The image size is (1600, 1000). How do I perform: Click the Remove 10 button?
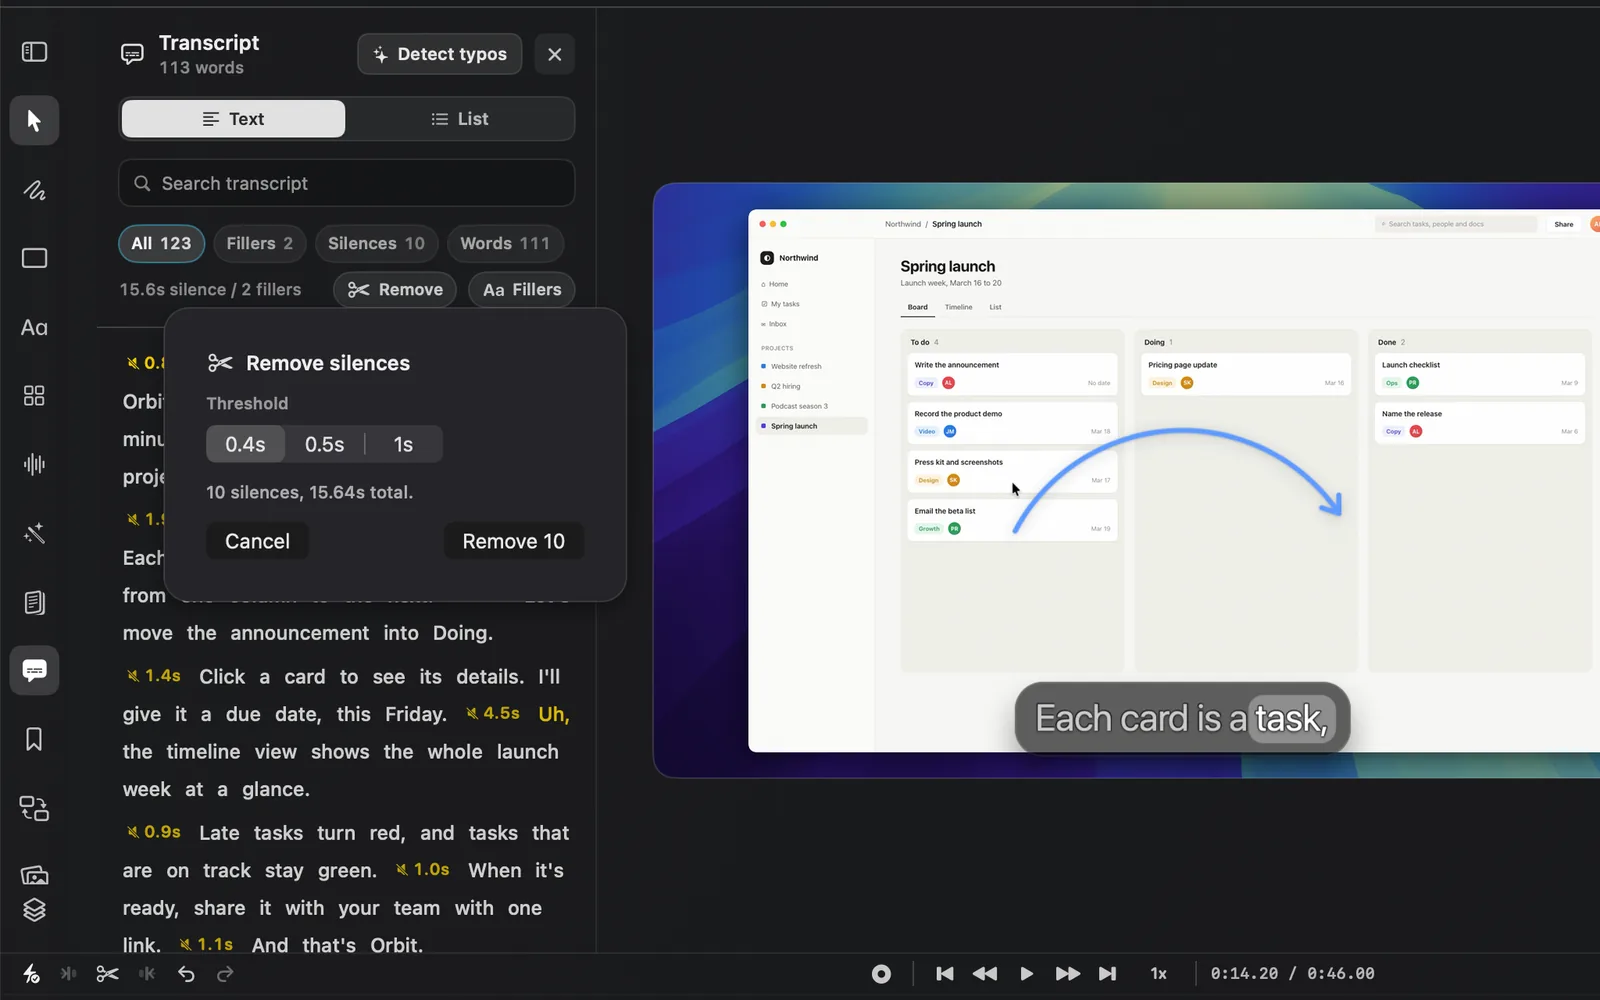[514, 541]
